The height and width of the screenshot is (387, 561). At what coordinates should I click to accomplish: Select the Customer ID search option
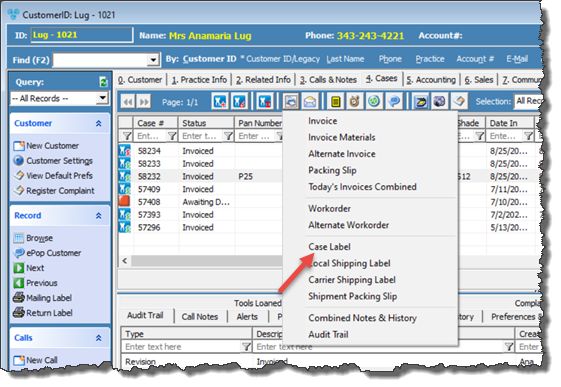(x=210, y=59)
